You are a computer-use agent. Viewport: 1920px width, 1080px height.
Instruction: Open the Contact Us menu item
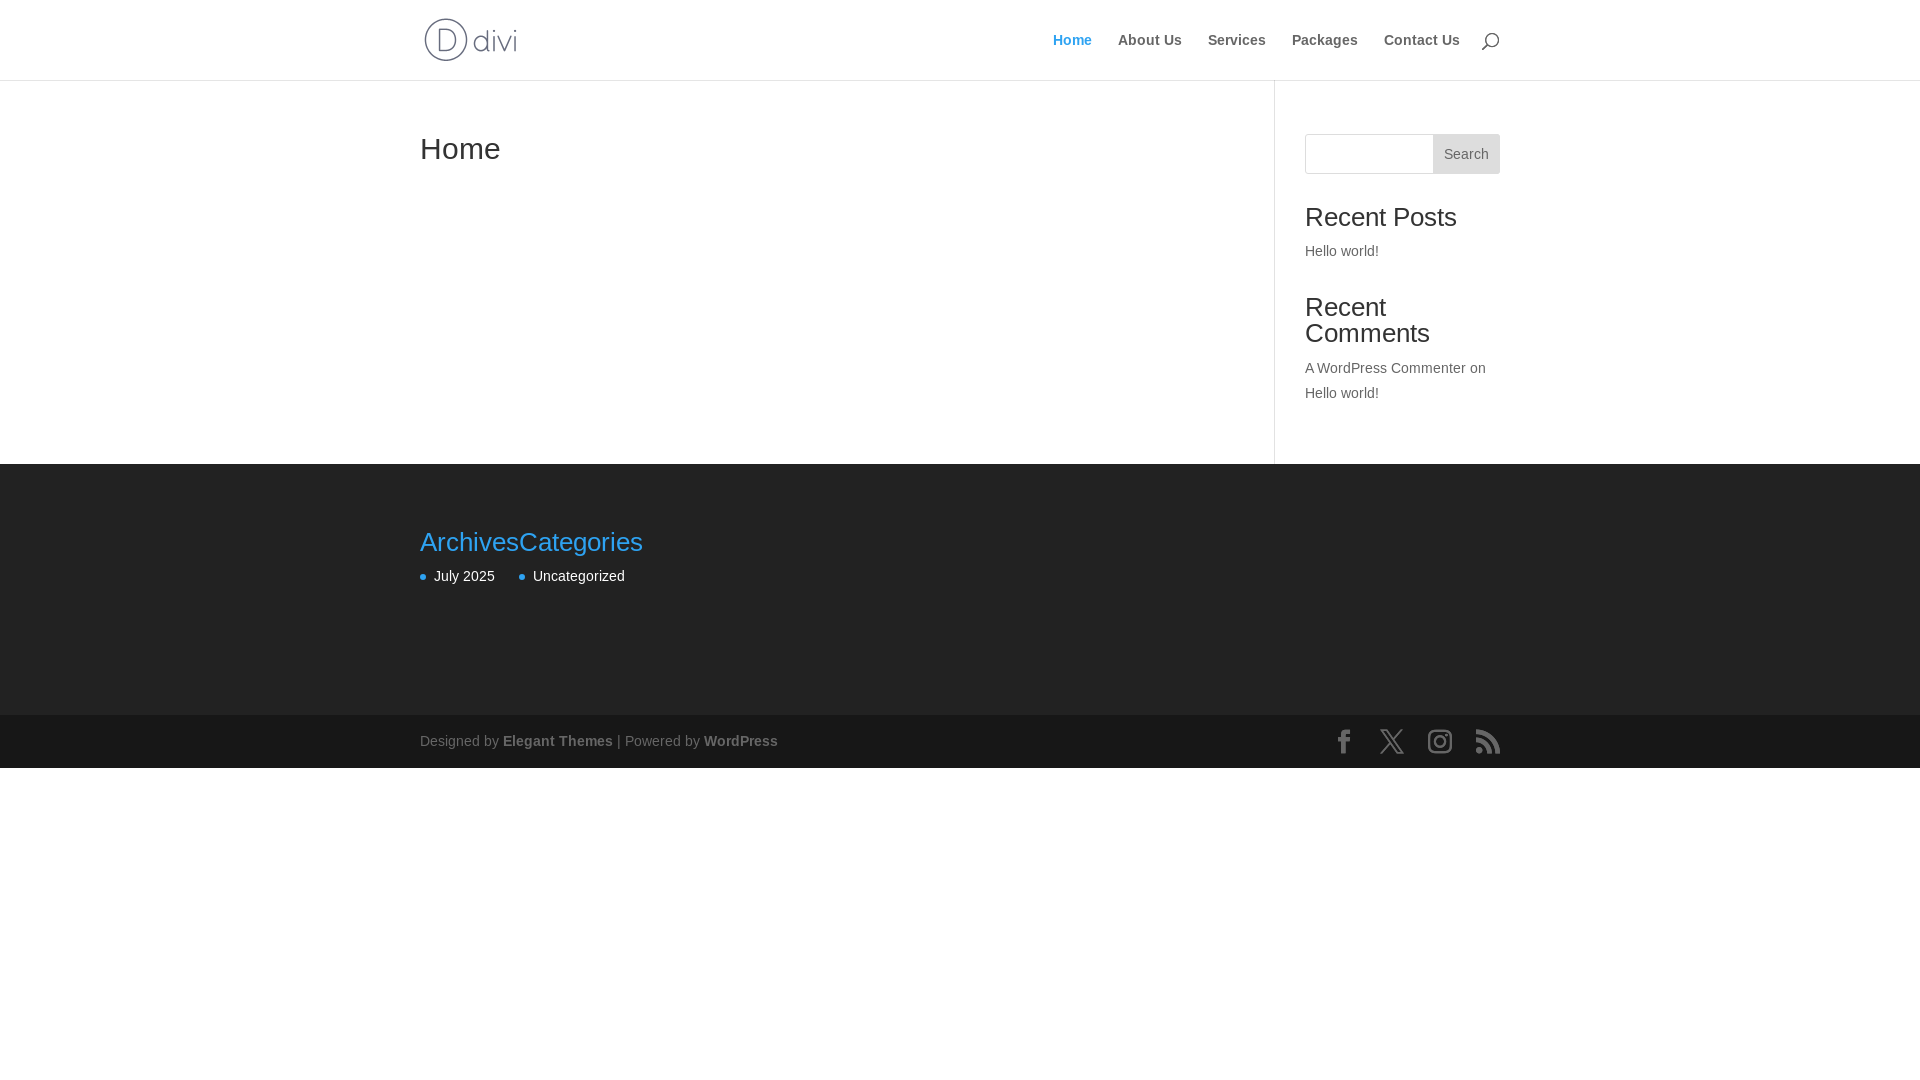click(1422, 40)
